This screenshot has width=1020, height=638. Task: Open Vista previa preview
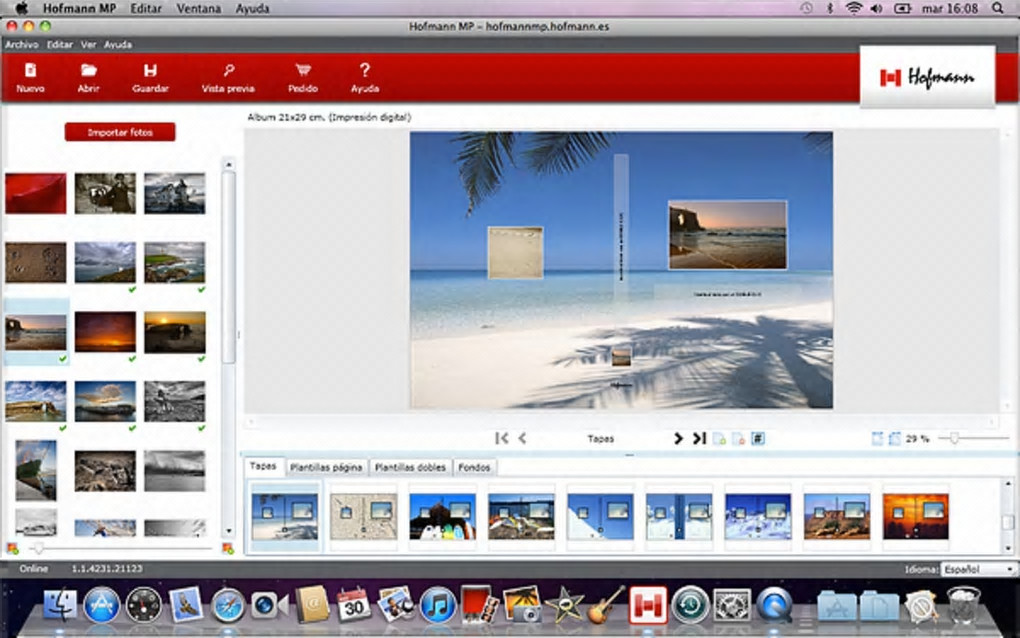228,77
